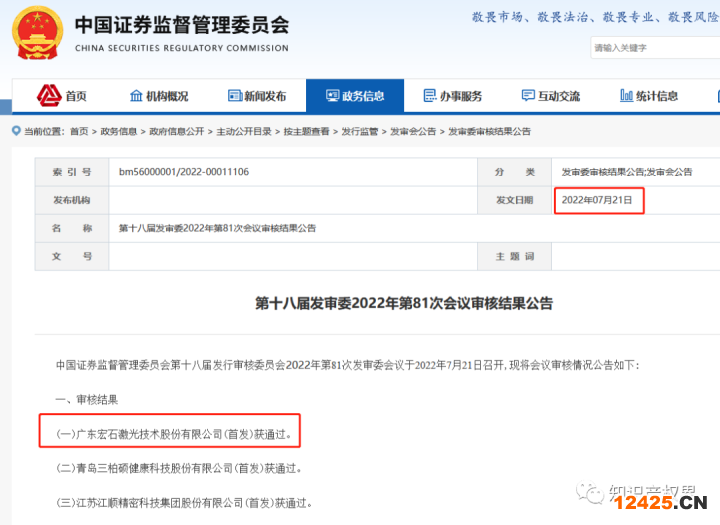Navigate to 主动公开目录 breadcrumb
Image resolution: width=720 pixels, height=525 pixels.
coord(243,132)
